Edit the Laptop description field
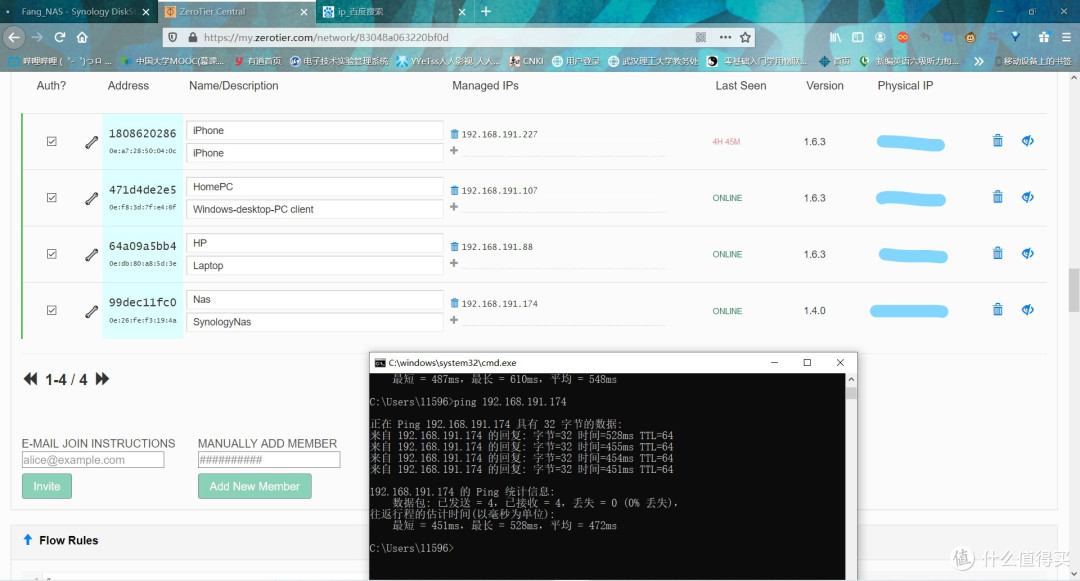This screenshot has height=581, width=1080. (x=315, y=265)
